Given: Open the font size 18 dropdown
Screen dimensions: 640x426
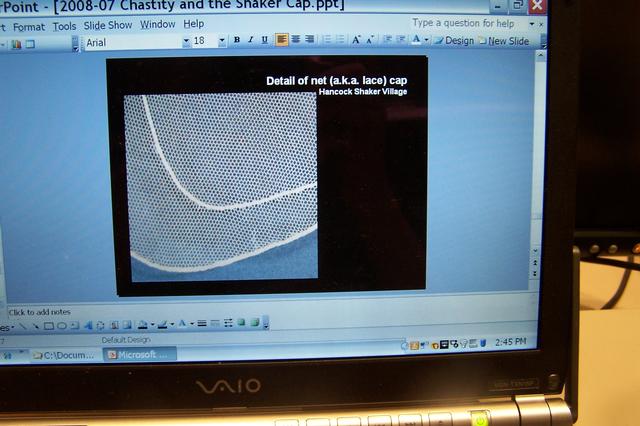Looking at the screenshot, I should point(222,41).
